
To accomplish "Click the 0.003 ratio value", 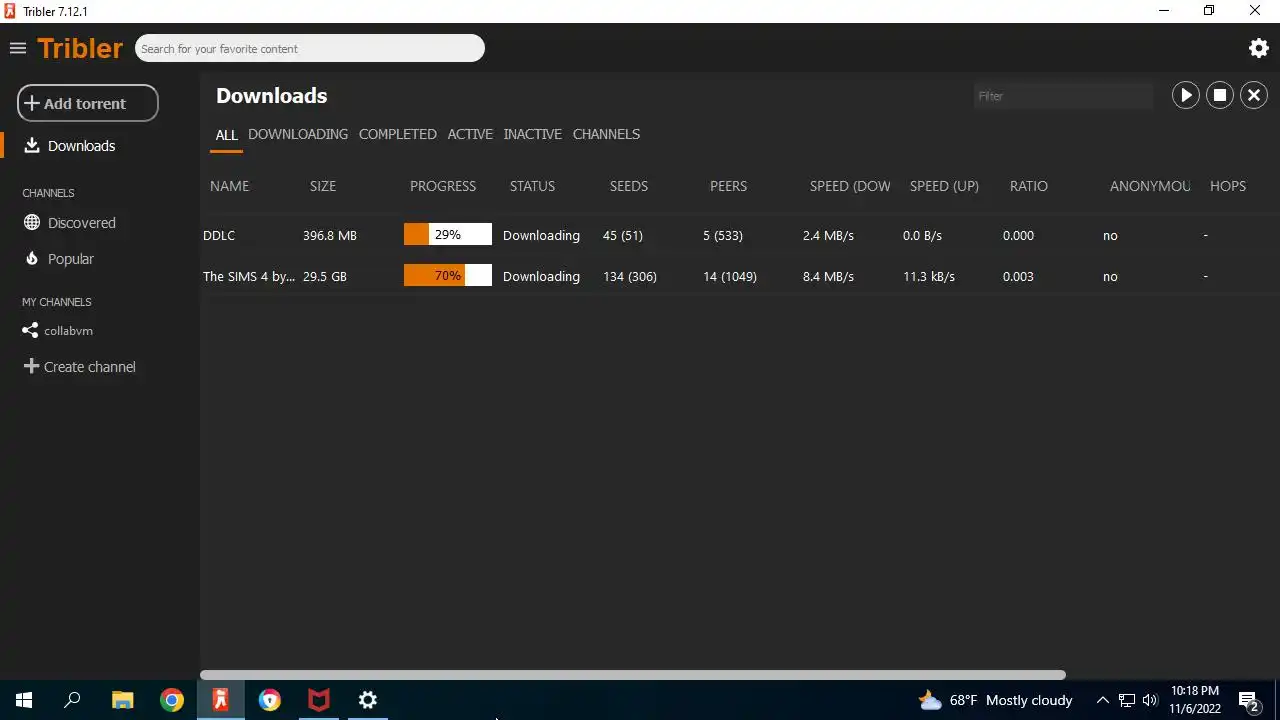I will tap(1018, 276).
